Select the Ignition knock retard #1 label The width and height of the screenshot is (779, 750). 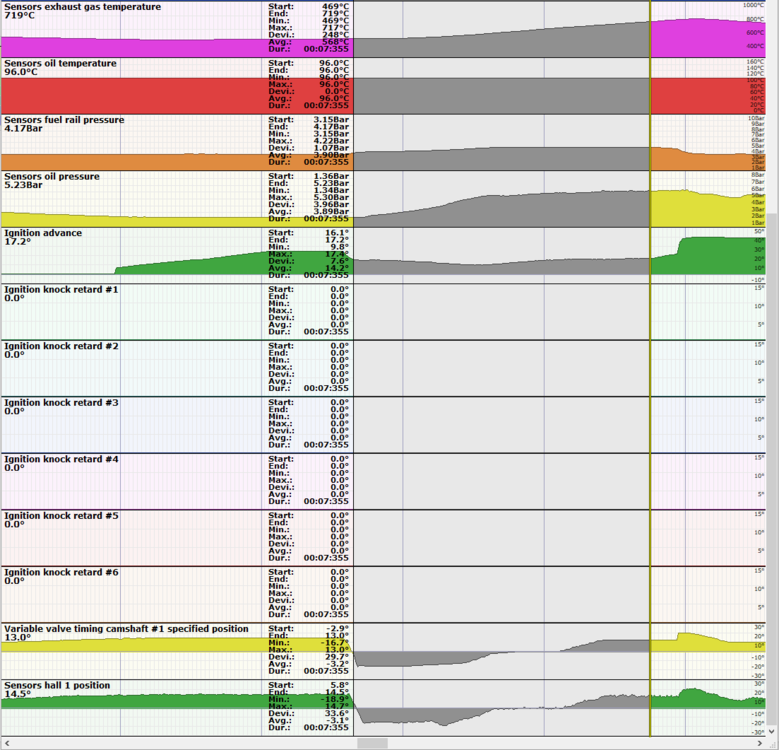61,290
